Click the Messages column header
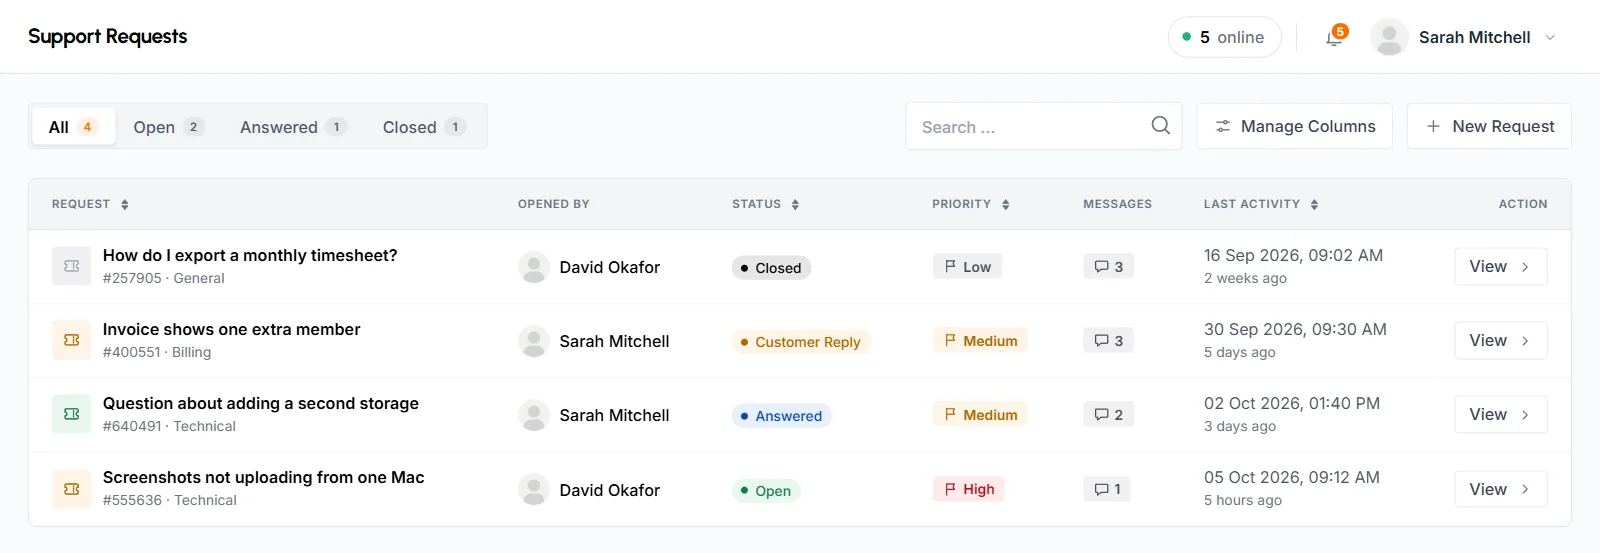Viewport: 1600px width, 553px height. point(1118,204)
